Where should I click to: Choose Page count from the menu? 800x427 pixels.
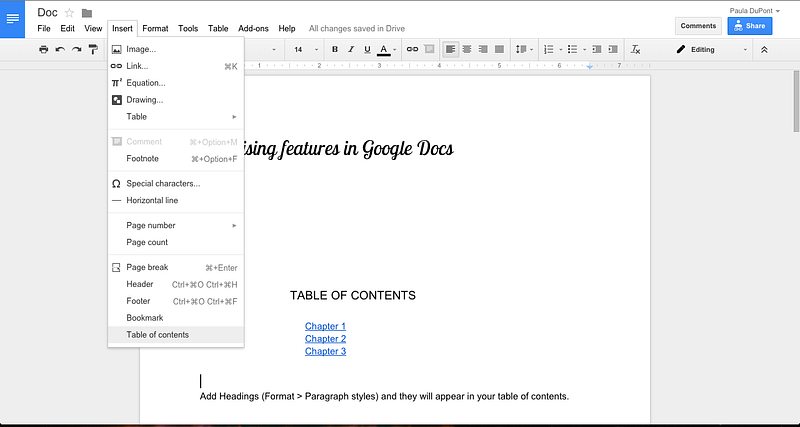(176, 242)
